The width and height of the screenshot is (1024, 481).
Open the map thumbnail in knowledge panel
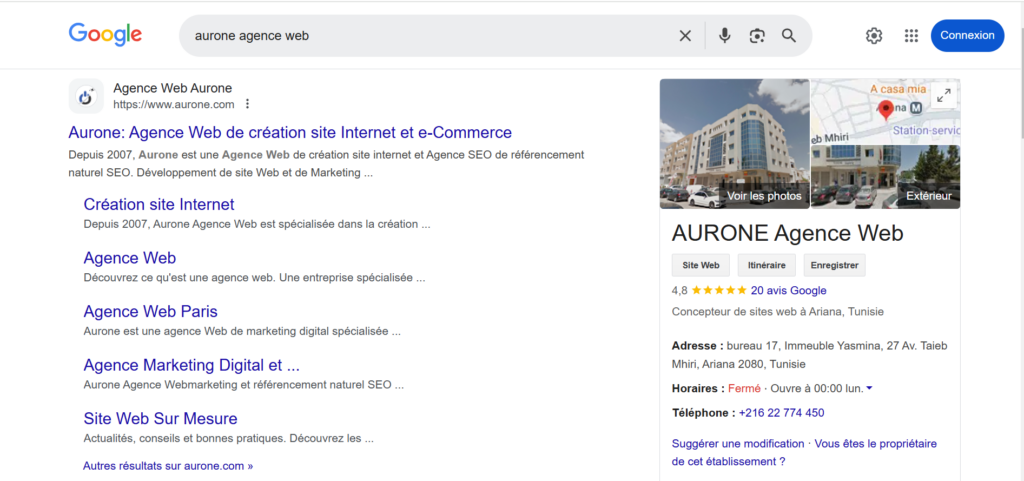(x=886, y=112)
